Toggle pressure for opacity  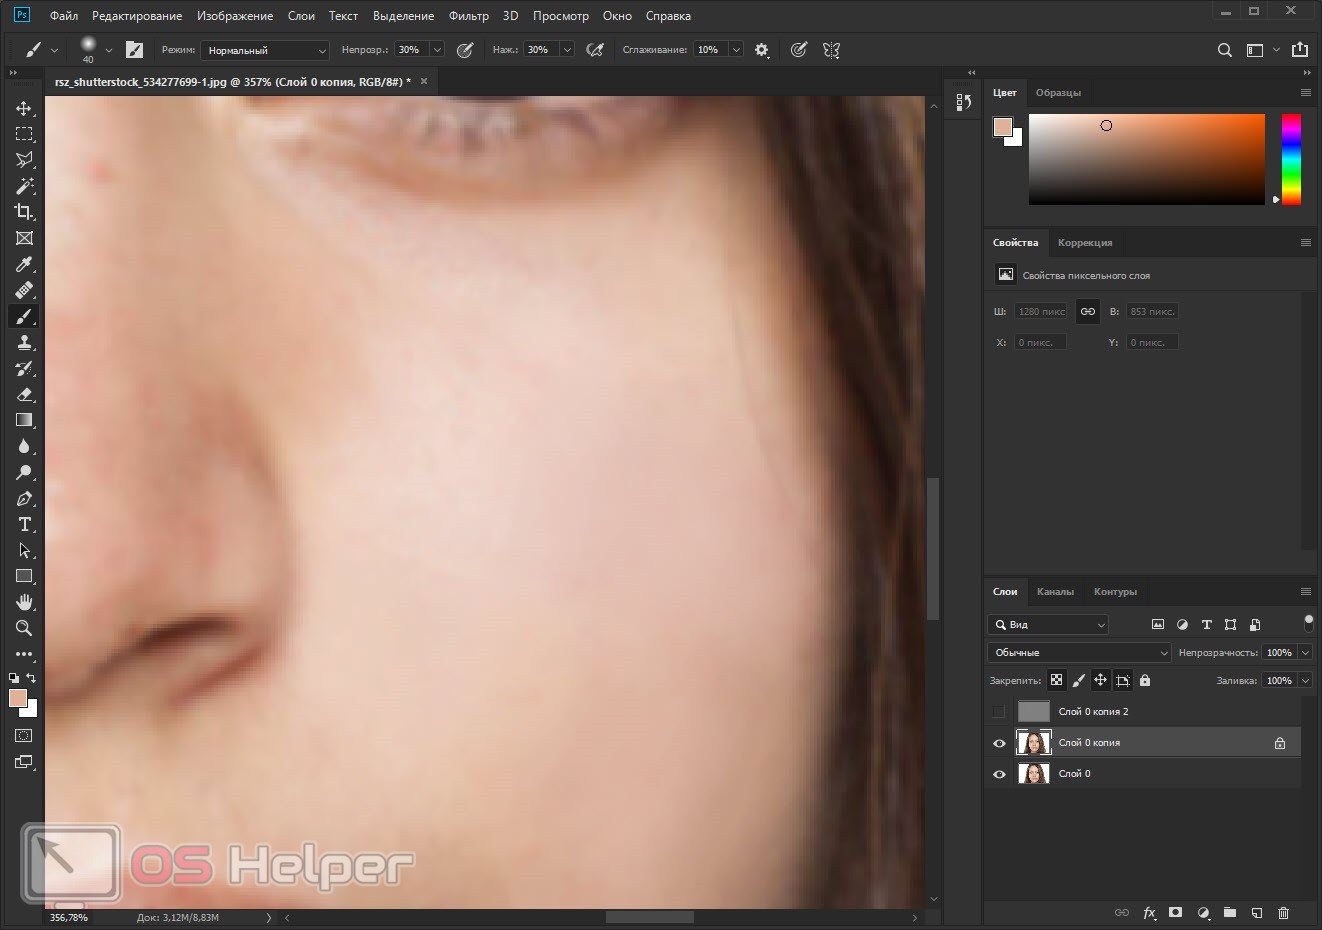[x=465, y=50]
